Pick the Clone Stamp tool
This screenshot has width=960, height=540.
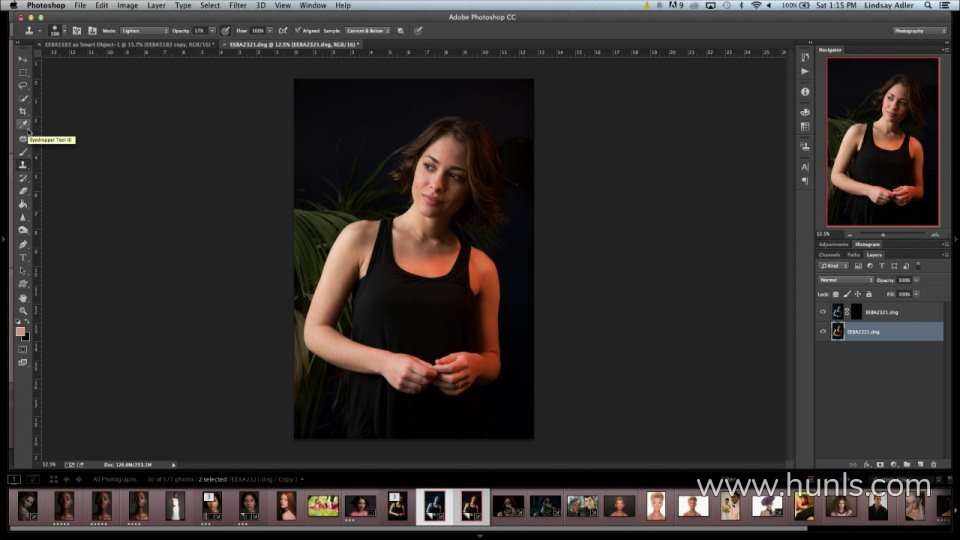click(22, 164)
